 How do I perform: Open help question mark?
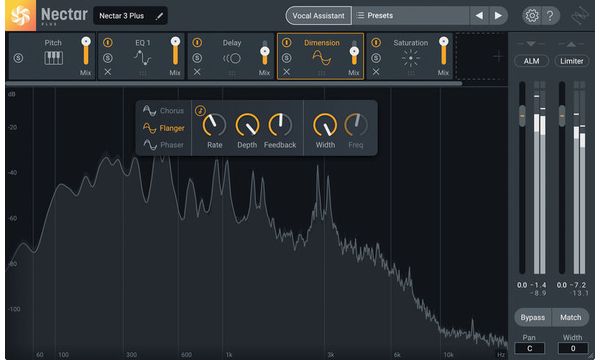[x=550, y=16]
